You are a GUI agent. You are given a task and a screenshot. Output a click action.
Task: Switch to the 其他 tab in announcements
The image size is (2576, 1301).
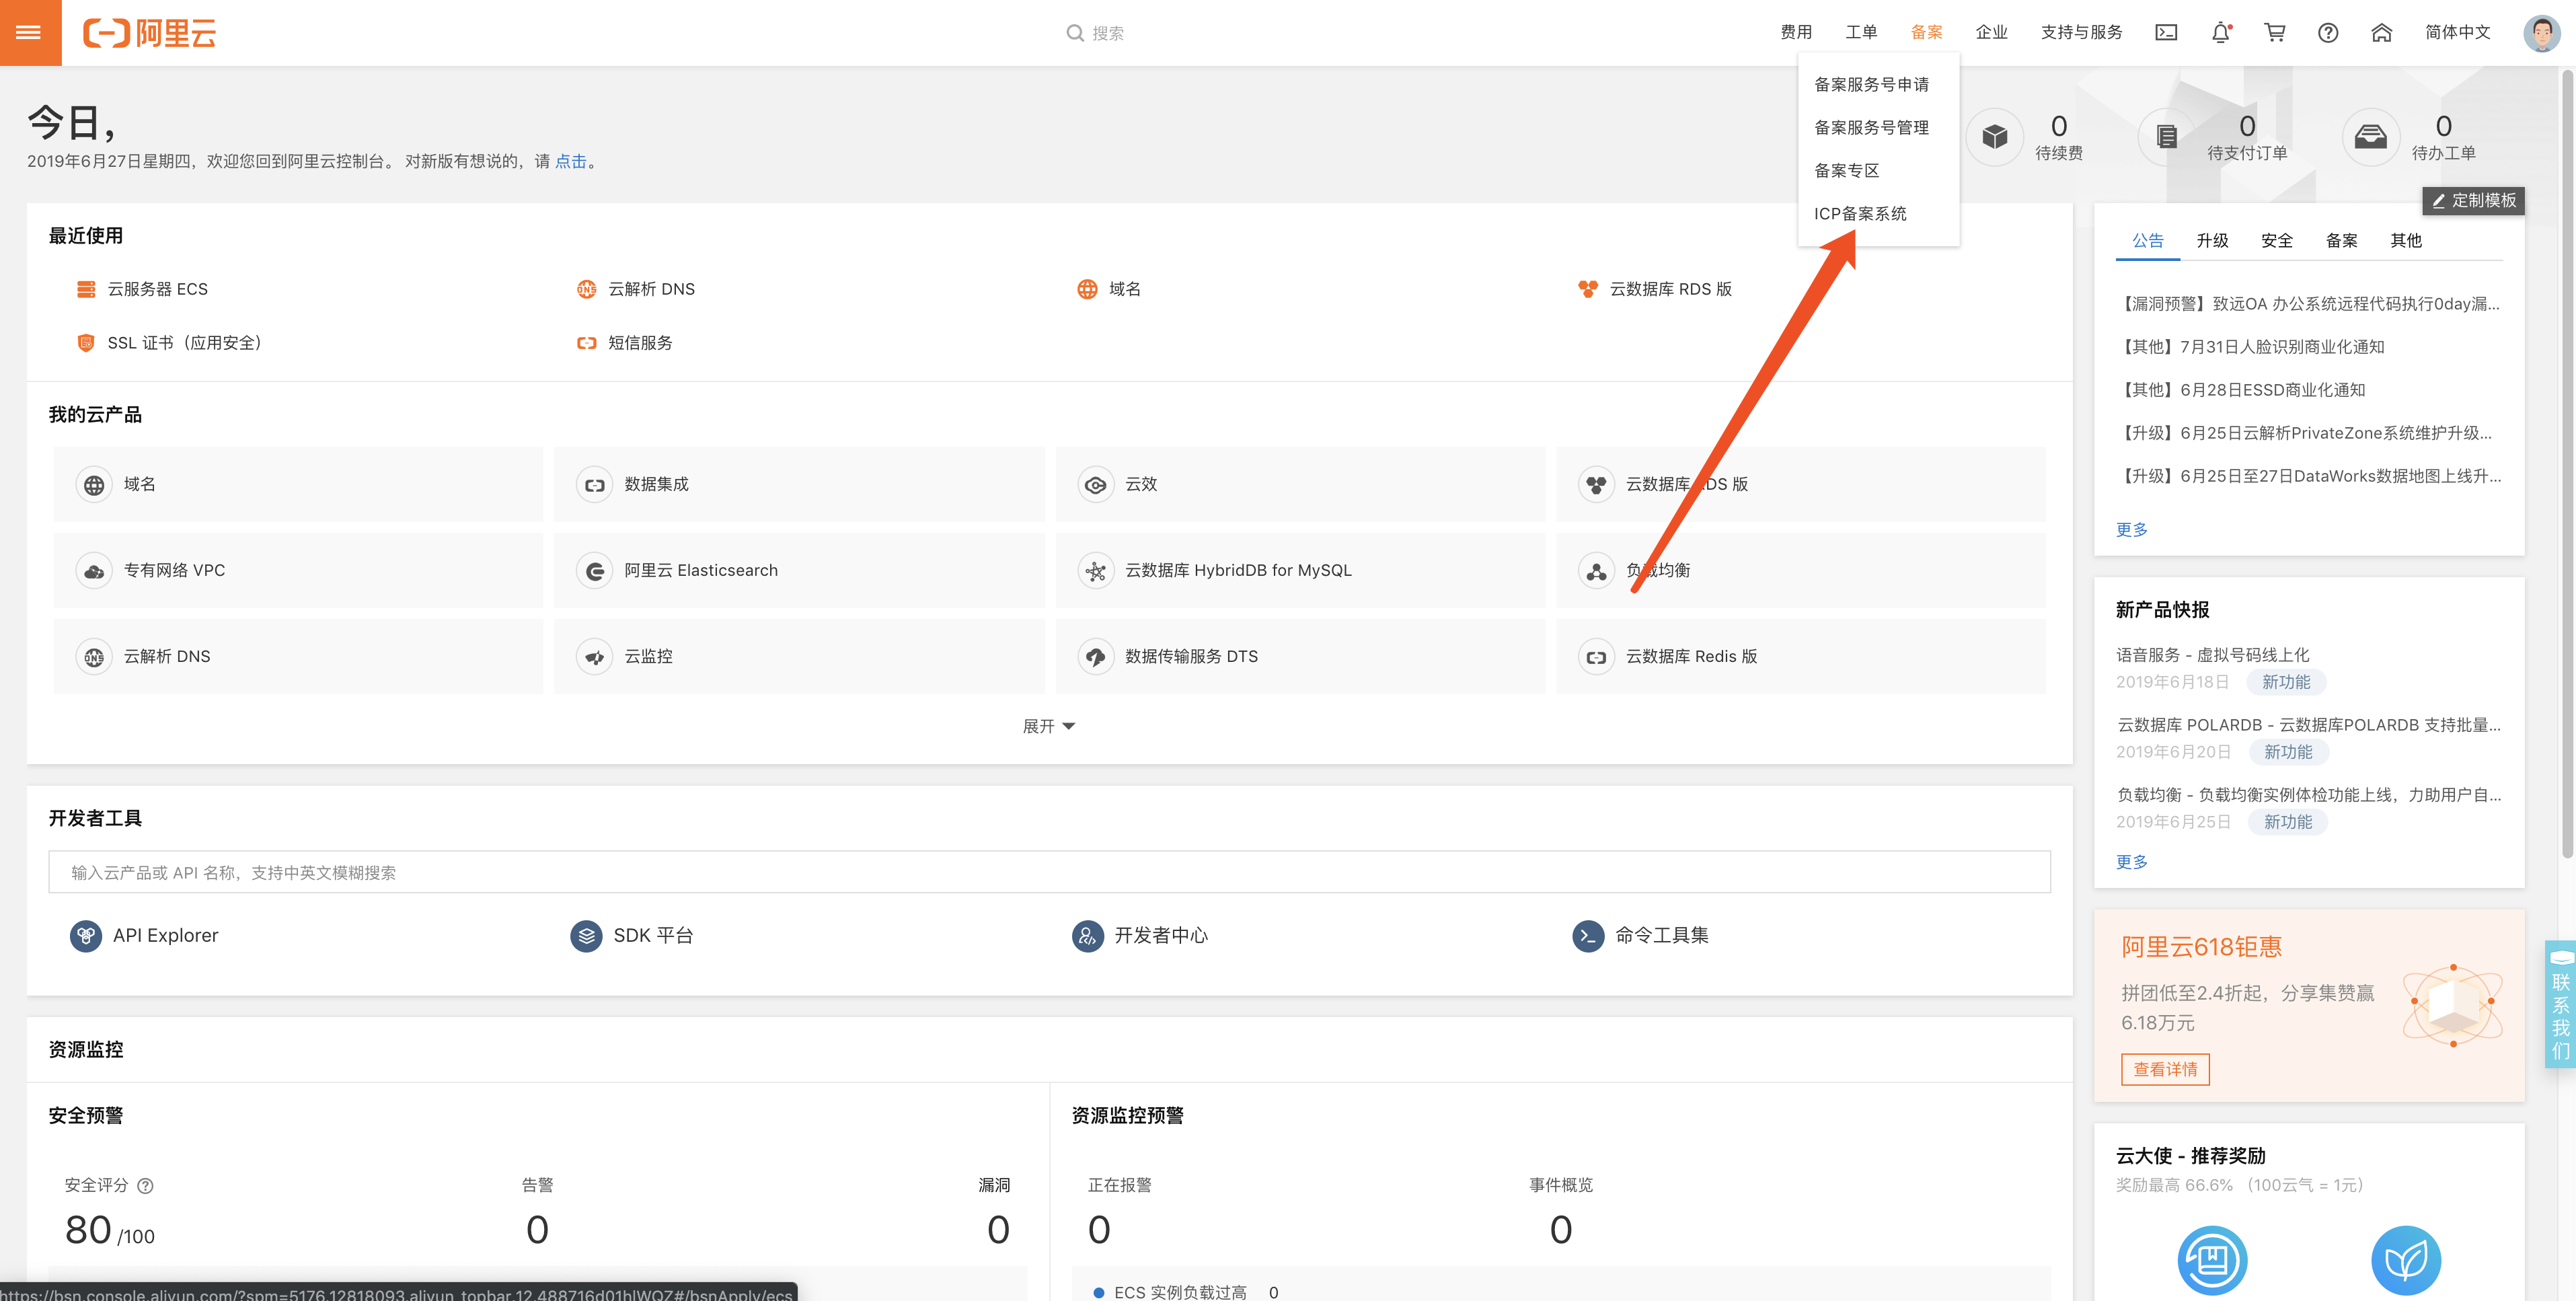click(2406, 241)
